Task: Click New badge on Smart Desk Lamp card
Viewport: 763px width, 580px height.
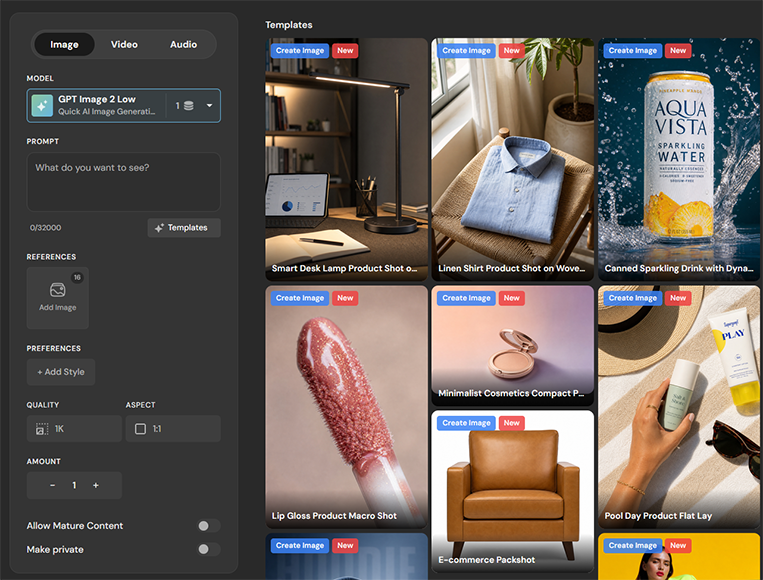Action: coord(345,51)
